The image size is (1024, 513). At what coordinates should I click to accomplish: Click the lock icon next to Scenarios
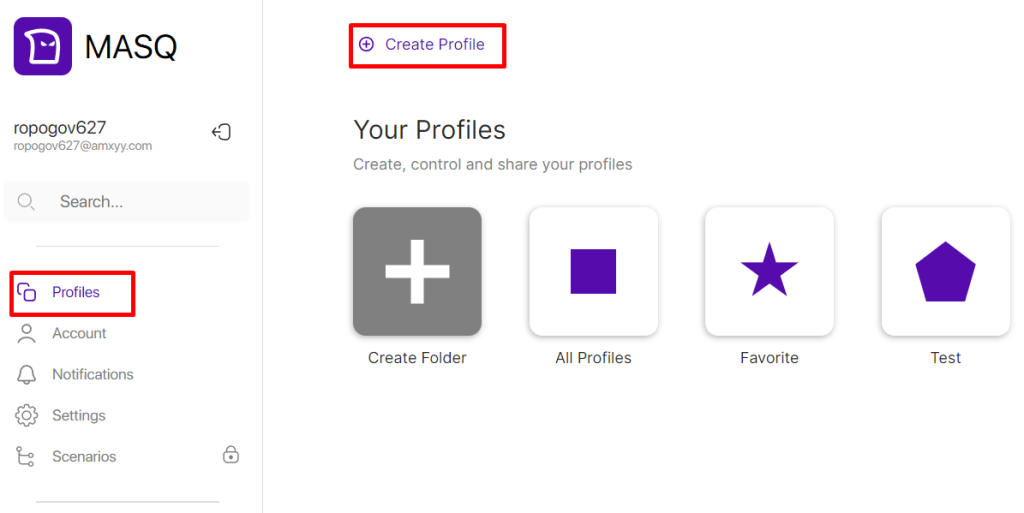(x=231, y=454)
